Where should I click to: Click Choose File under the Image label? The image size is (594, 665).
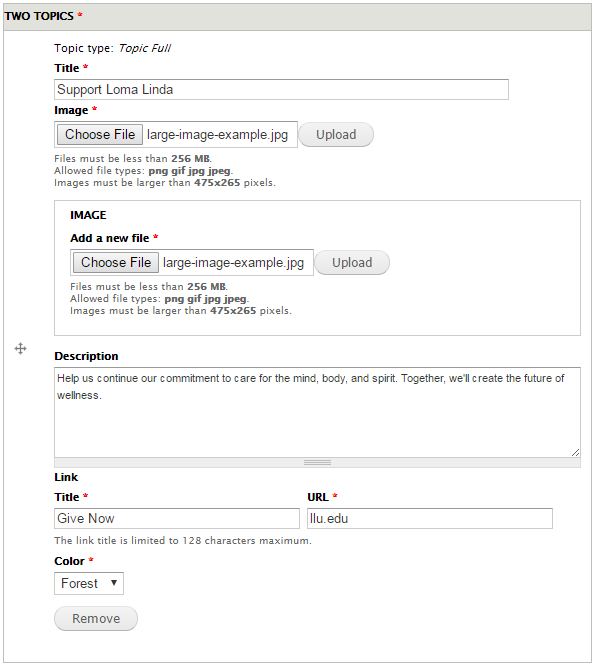coord(100,134)
